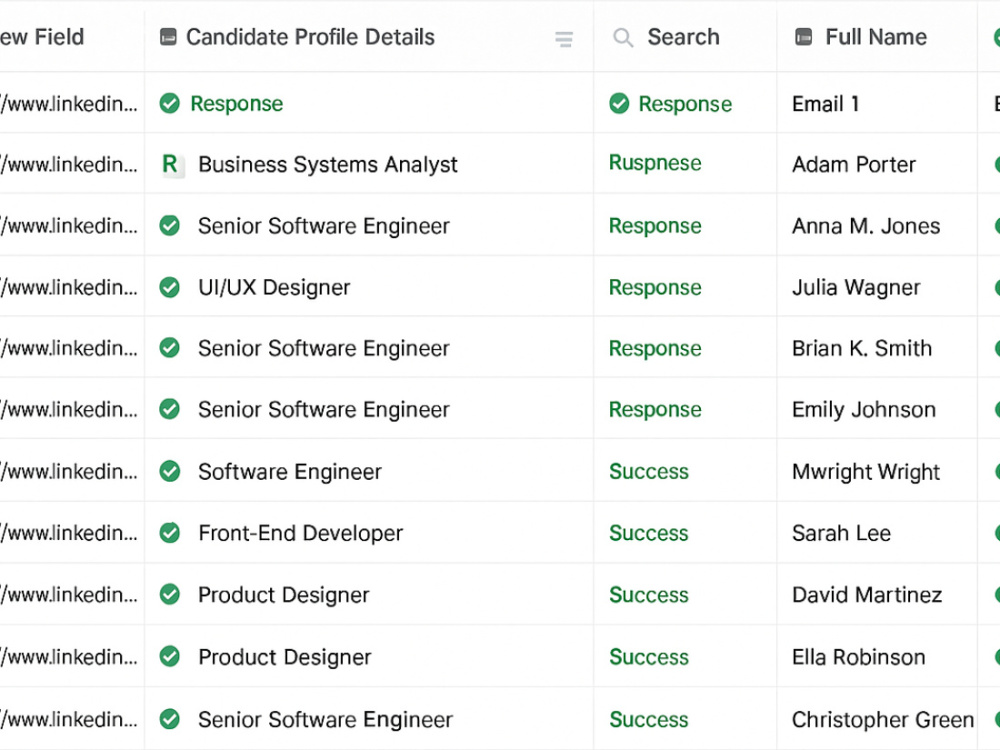Image resolution: width=1000 pixels, height=750 pixels.
Task: Click the green check beside Front-End Developer
Action: click(x=170, y=533)
